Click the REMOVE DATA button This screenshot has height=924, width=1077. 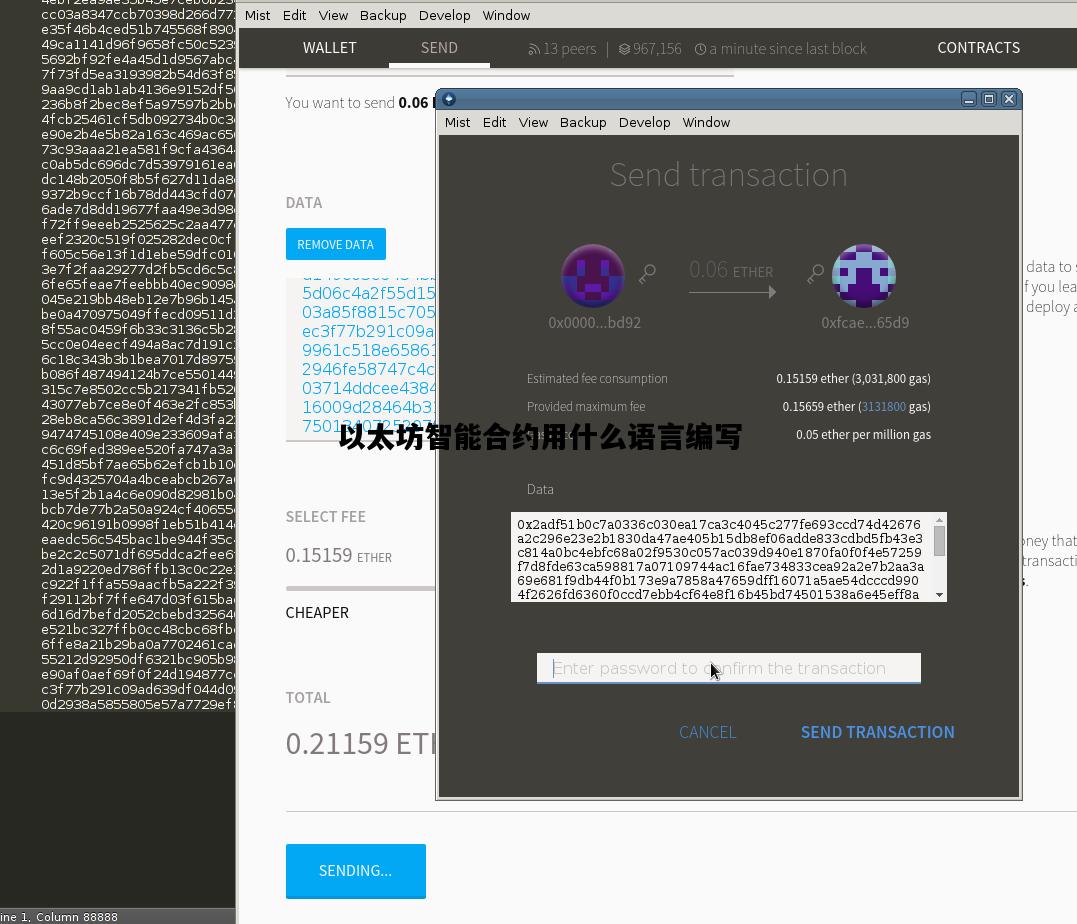pos(336,244)
